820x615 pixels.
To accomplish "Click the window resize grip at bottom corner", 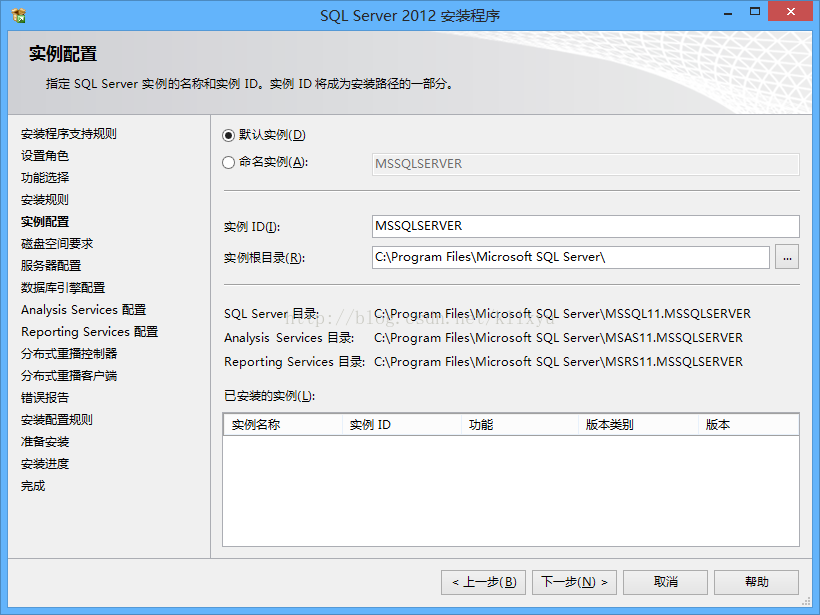I will click(806, 601).
